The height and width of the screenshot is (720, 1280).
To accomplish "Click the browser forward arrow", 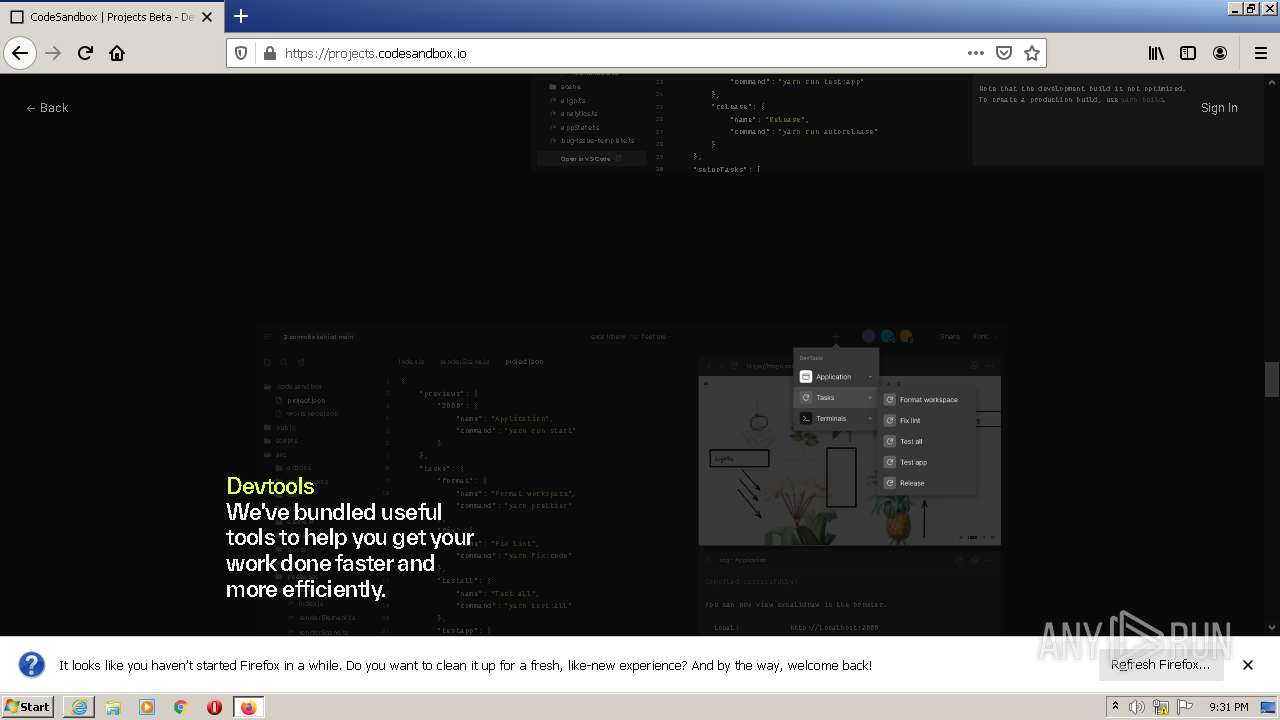I will pos(53,53).
